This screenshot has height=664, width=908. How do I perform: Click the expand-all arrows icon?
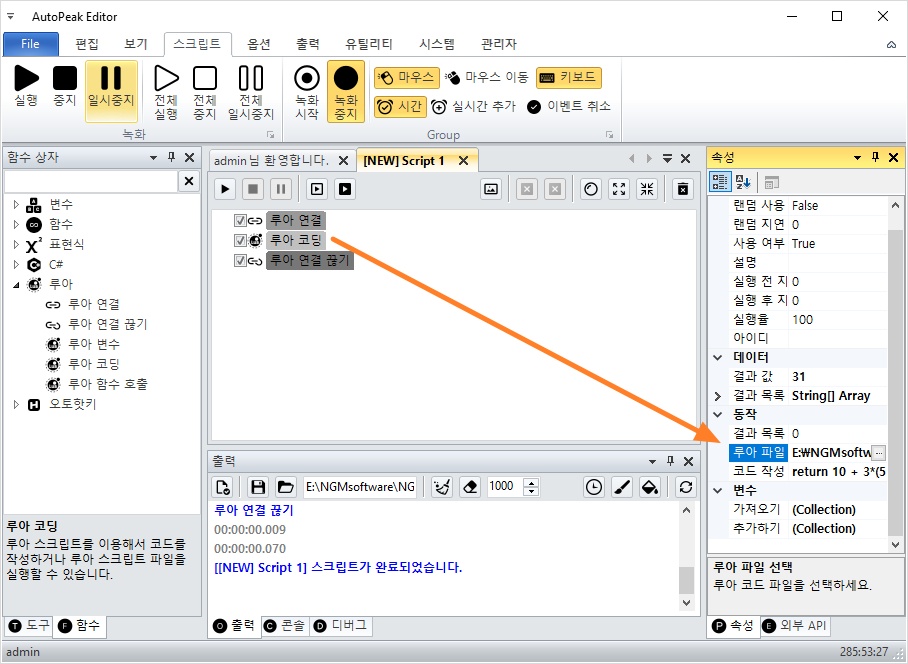(x=619, y=189)
